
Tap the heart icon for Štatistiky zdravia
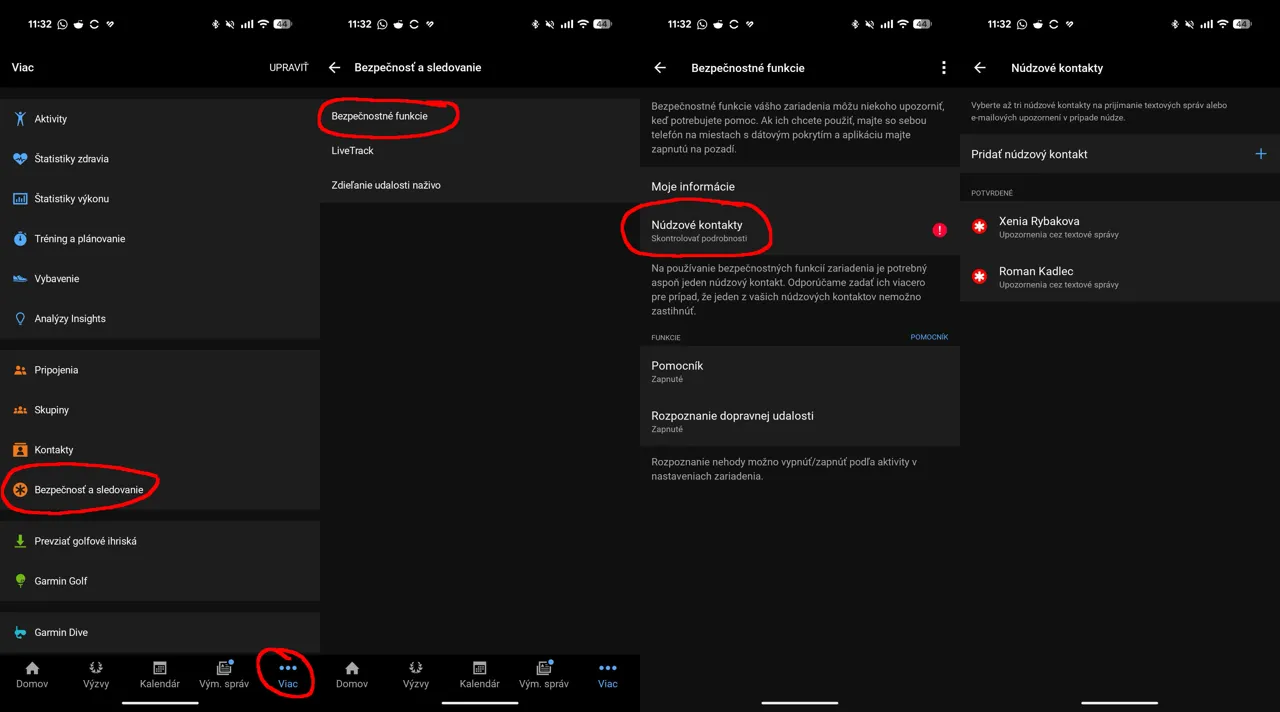point(20,159)
